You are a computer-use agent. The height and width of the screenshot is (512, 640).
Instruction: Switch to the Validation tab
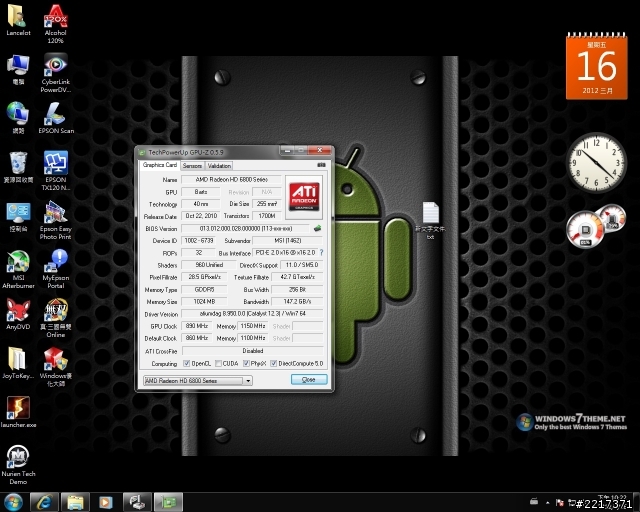coord(219,165)
